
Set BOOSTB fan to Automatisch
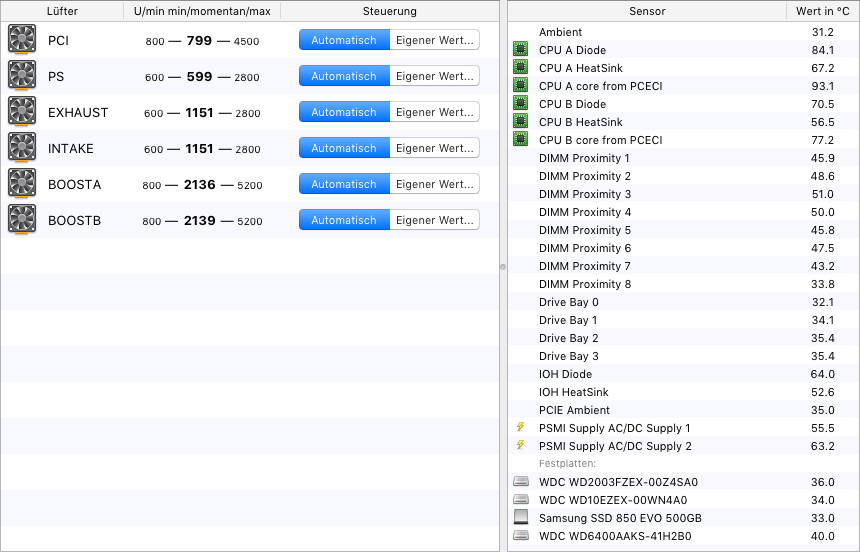point(344,220)
